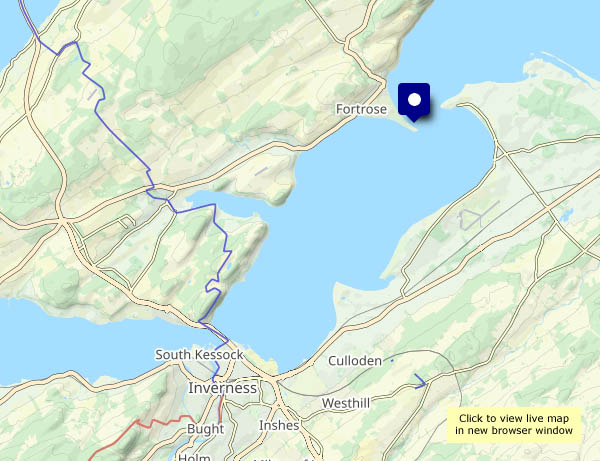Select the blue route crossing the Kessock bridge
Image resolution: width=600 pixels, height=461 pixels.
pyautogui.click(x=214, y=332)
